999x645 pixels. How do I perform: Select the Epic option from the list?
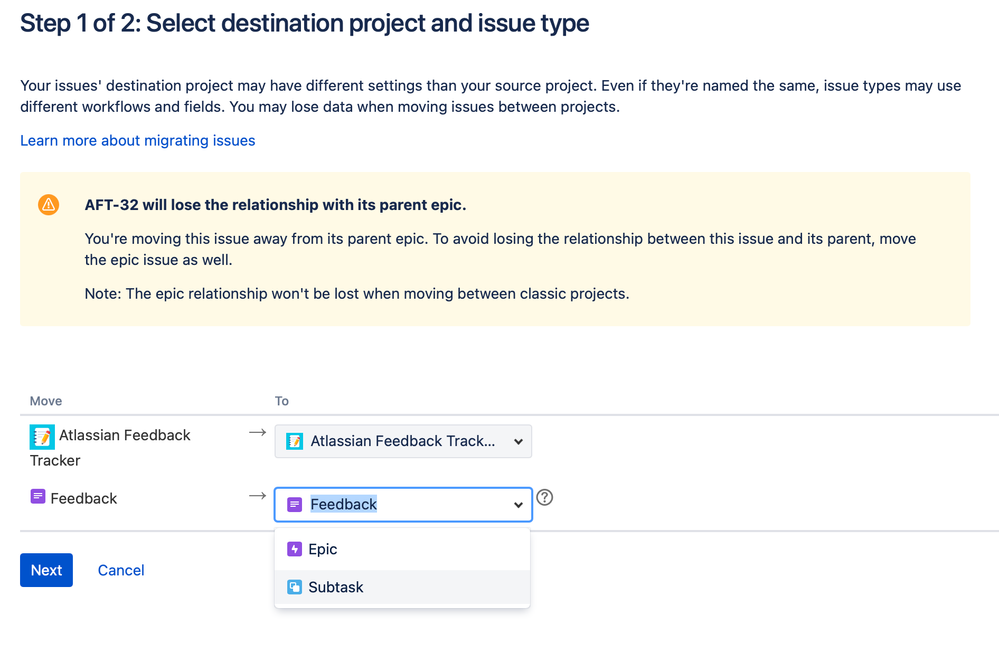click(x=323, y=549)
